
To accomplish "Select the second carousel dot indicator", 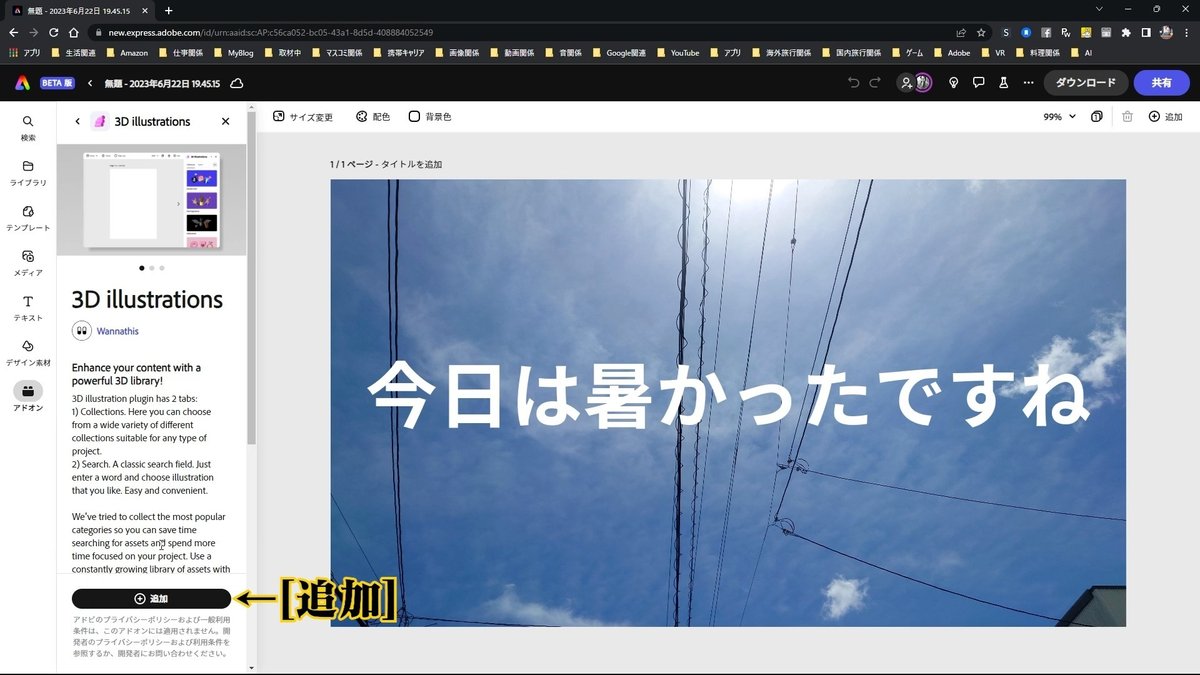I will pos(151,268).
